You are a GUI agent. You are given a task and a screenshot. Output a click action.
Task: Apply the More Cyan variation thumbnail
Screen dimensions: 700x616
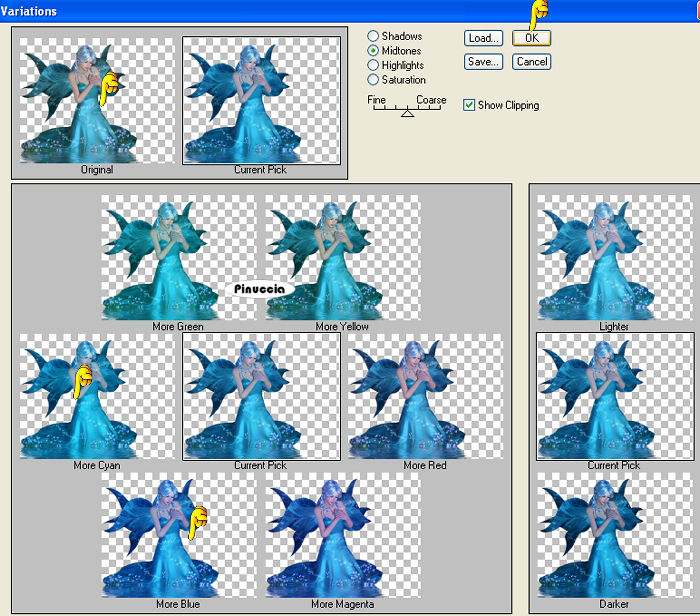(x=97, y=396)
